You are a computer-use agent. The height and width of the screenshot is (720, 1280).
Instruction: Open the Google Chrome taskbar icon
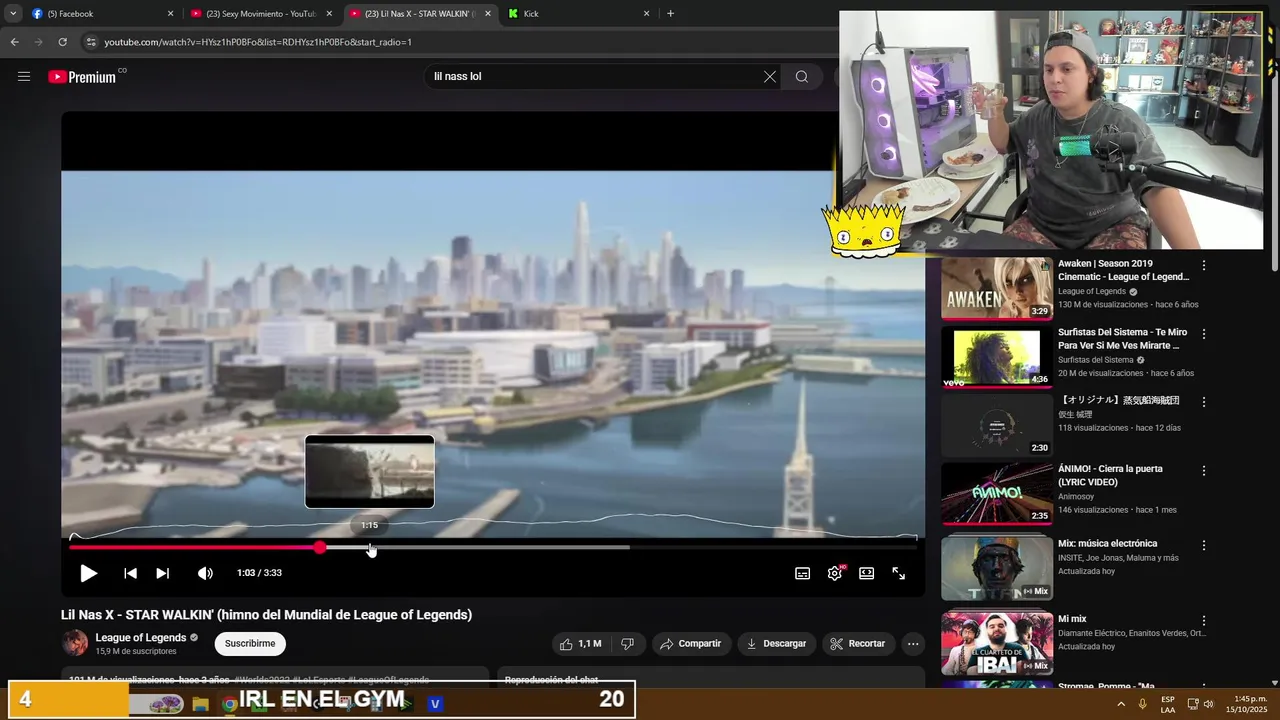coord(229,704)
